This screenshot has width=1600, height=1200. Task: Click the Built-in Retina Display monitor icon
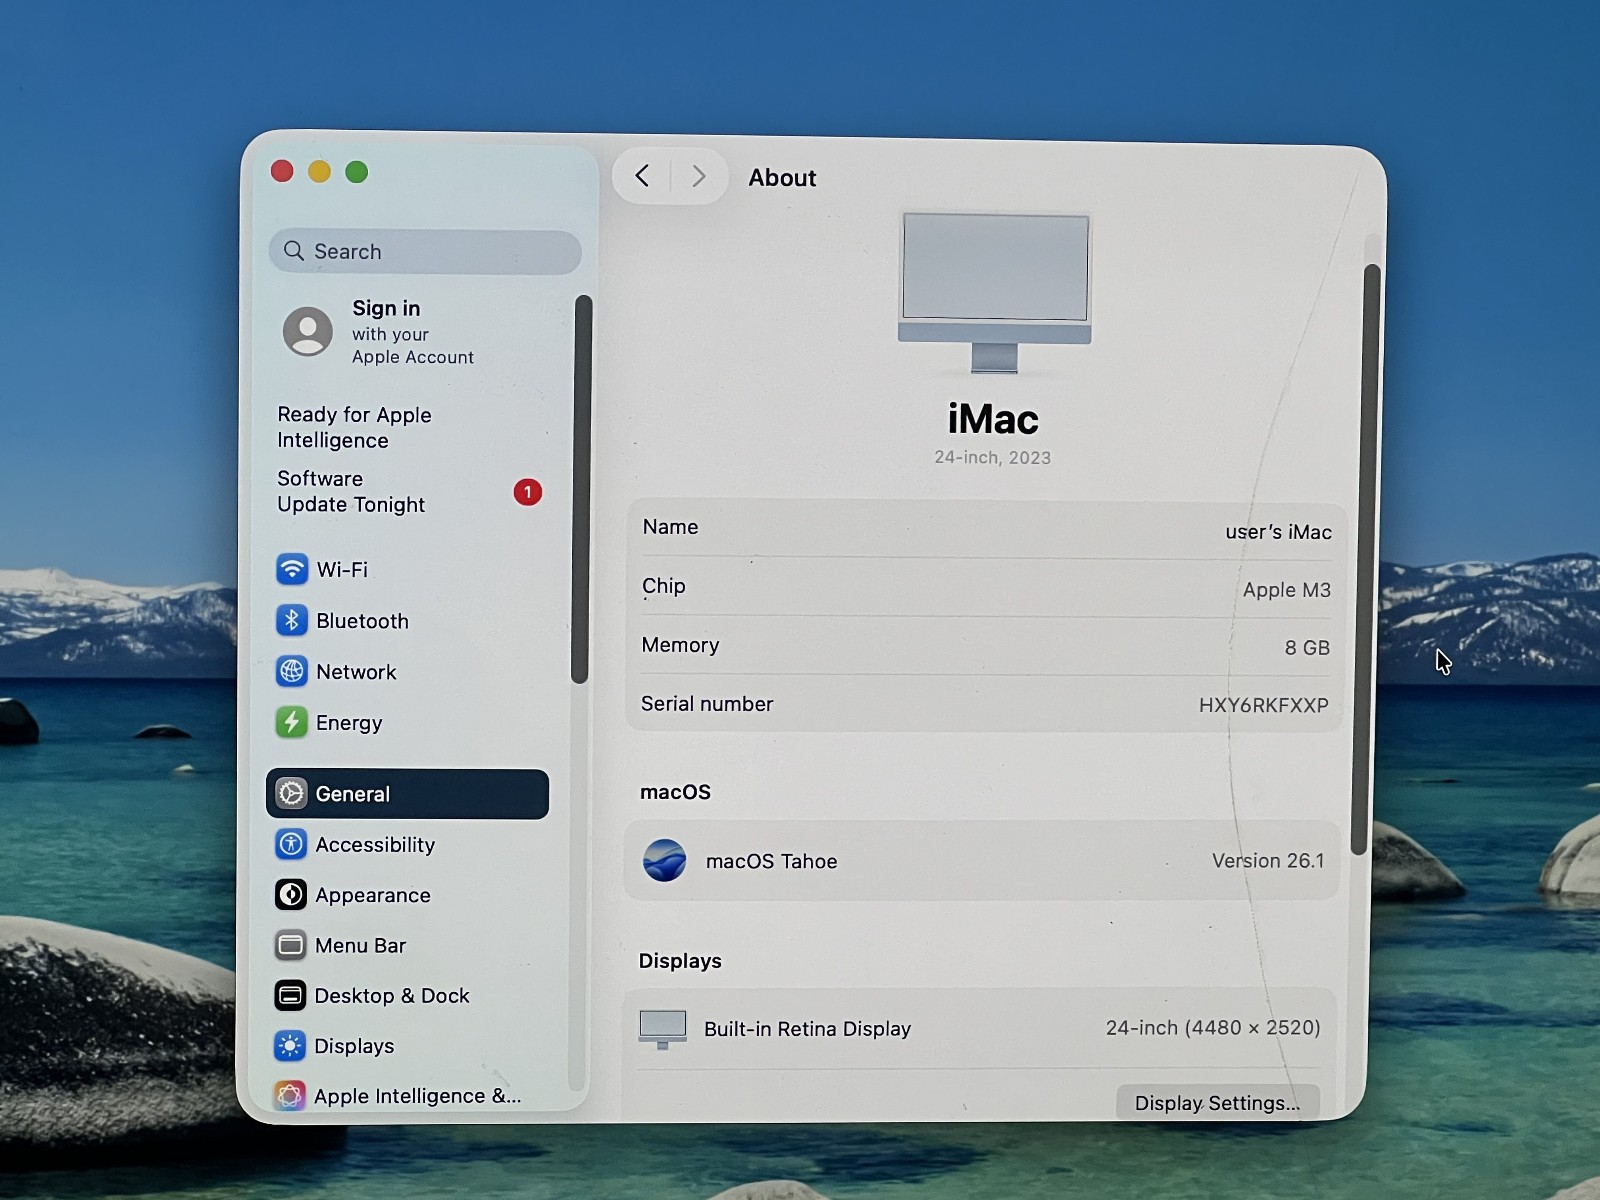[663, 1029]
